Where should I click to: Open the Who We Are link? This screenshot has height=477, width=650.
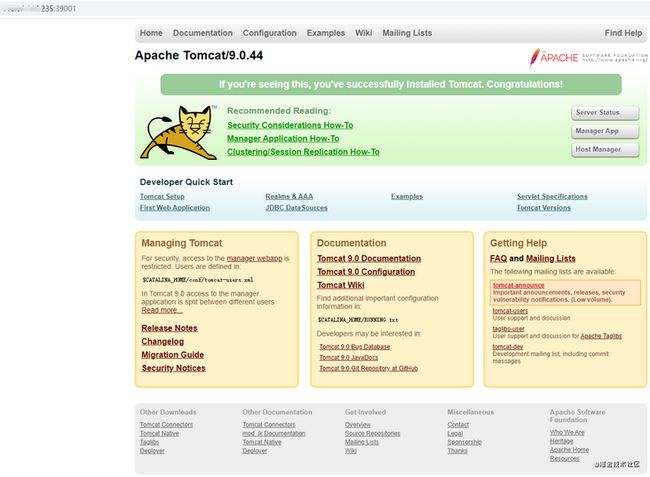tap(567, 432)
